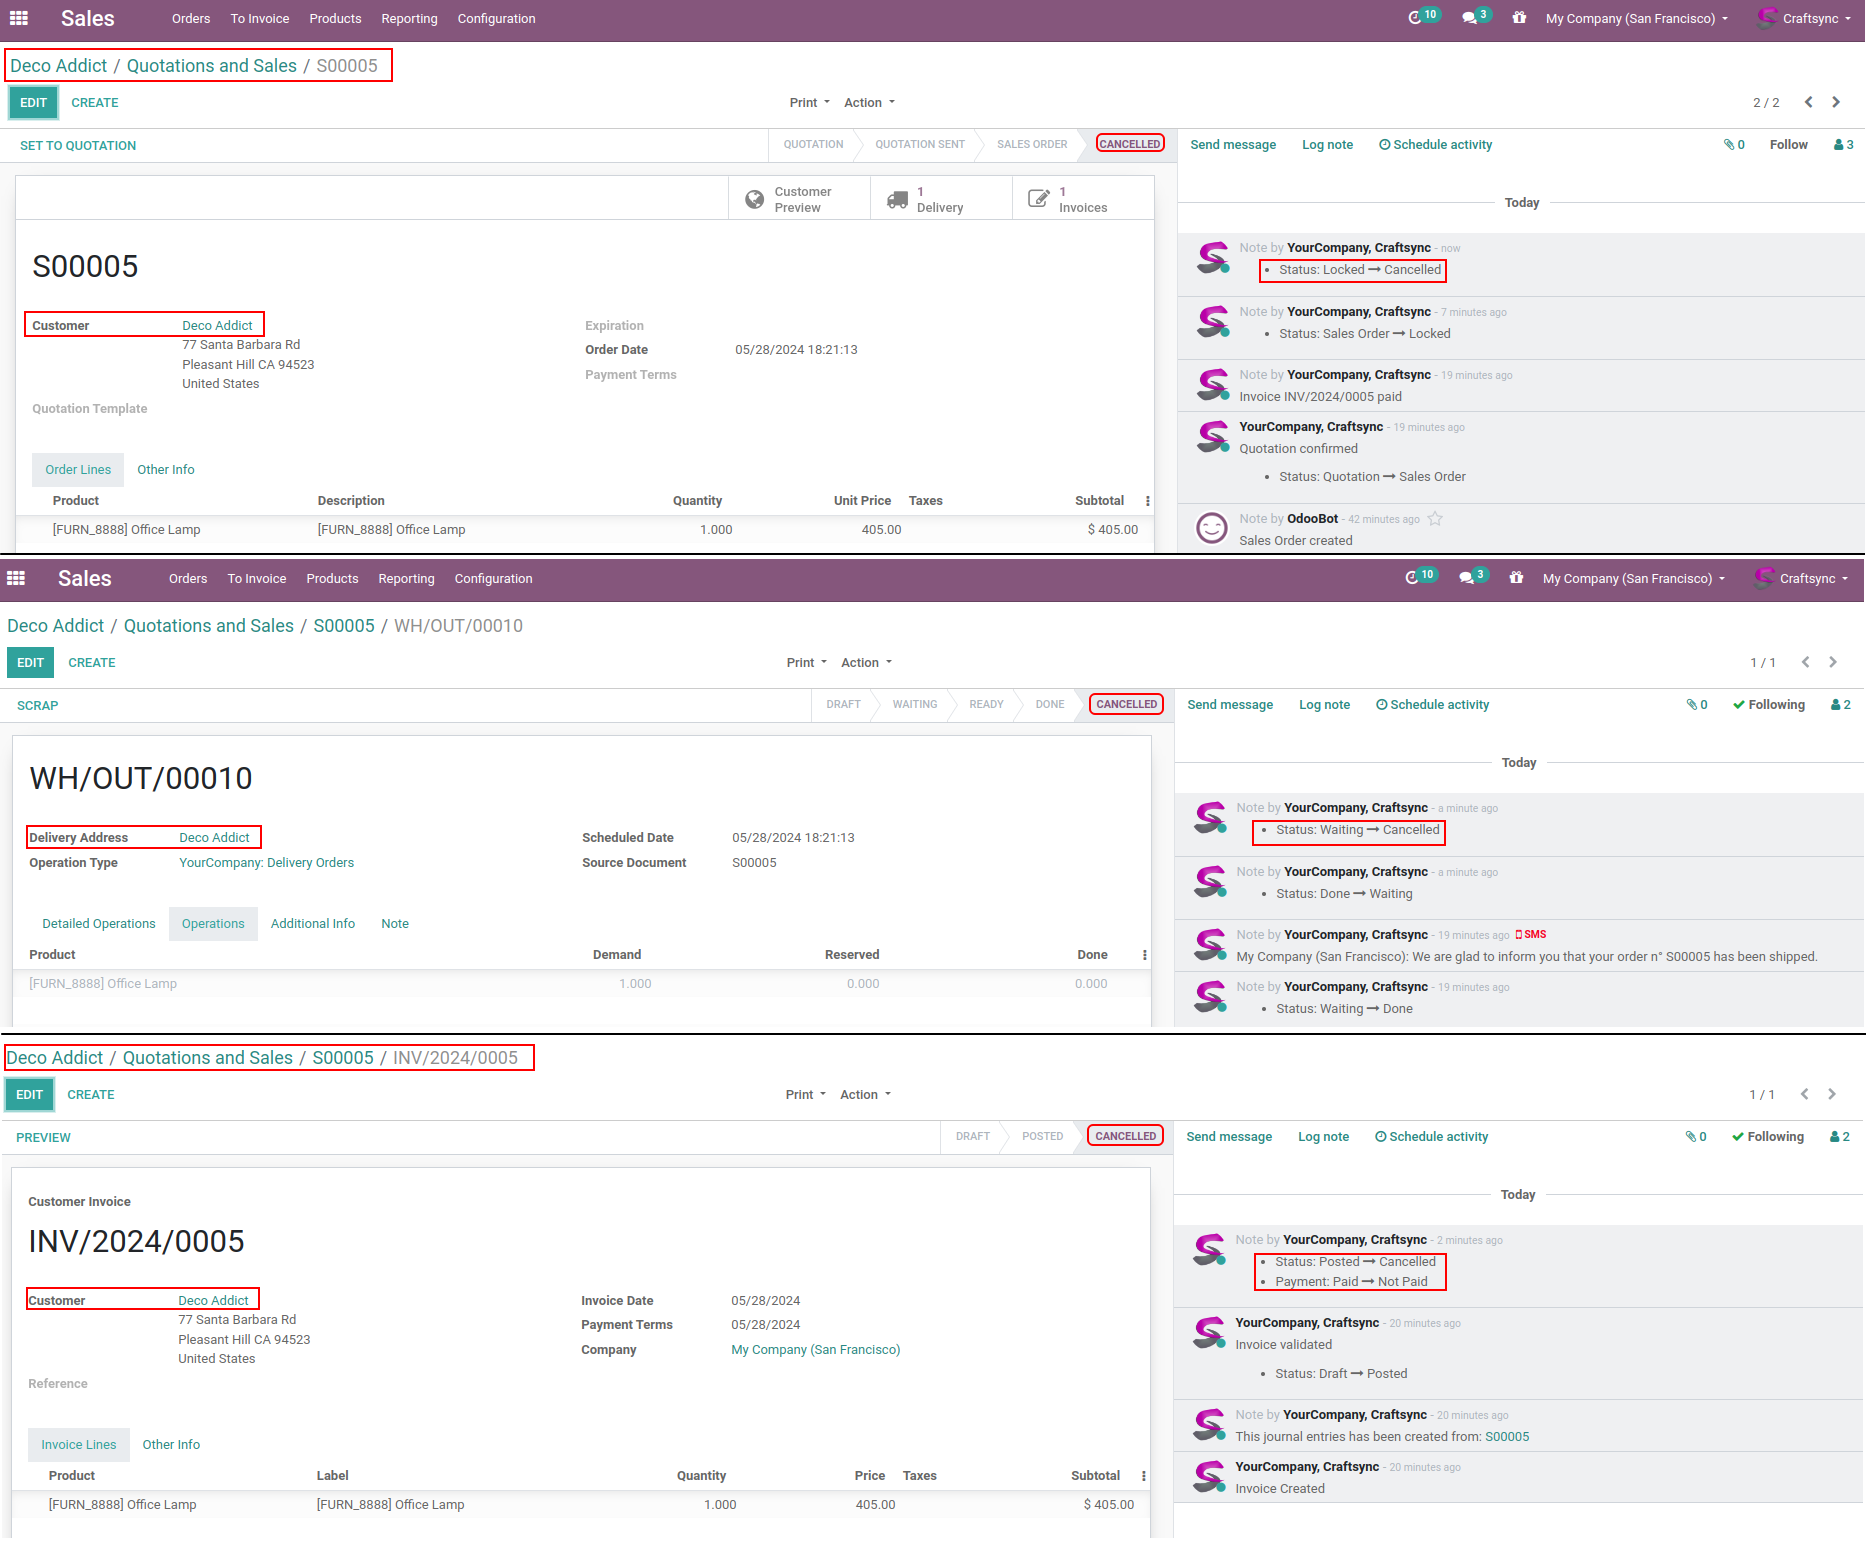The height and width of the screenshot is (1544, 1866).
Task: Star the OdooBot 'Sales Order created' note
Action: point(1435,519)
